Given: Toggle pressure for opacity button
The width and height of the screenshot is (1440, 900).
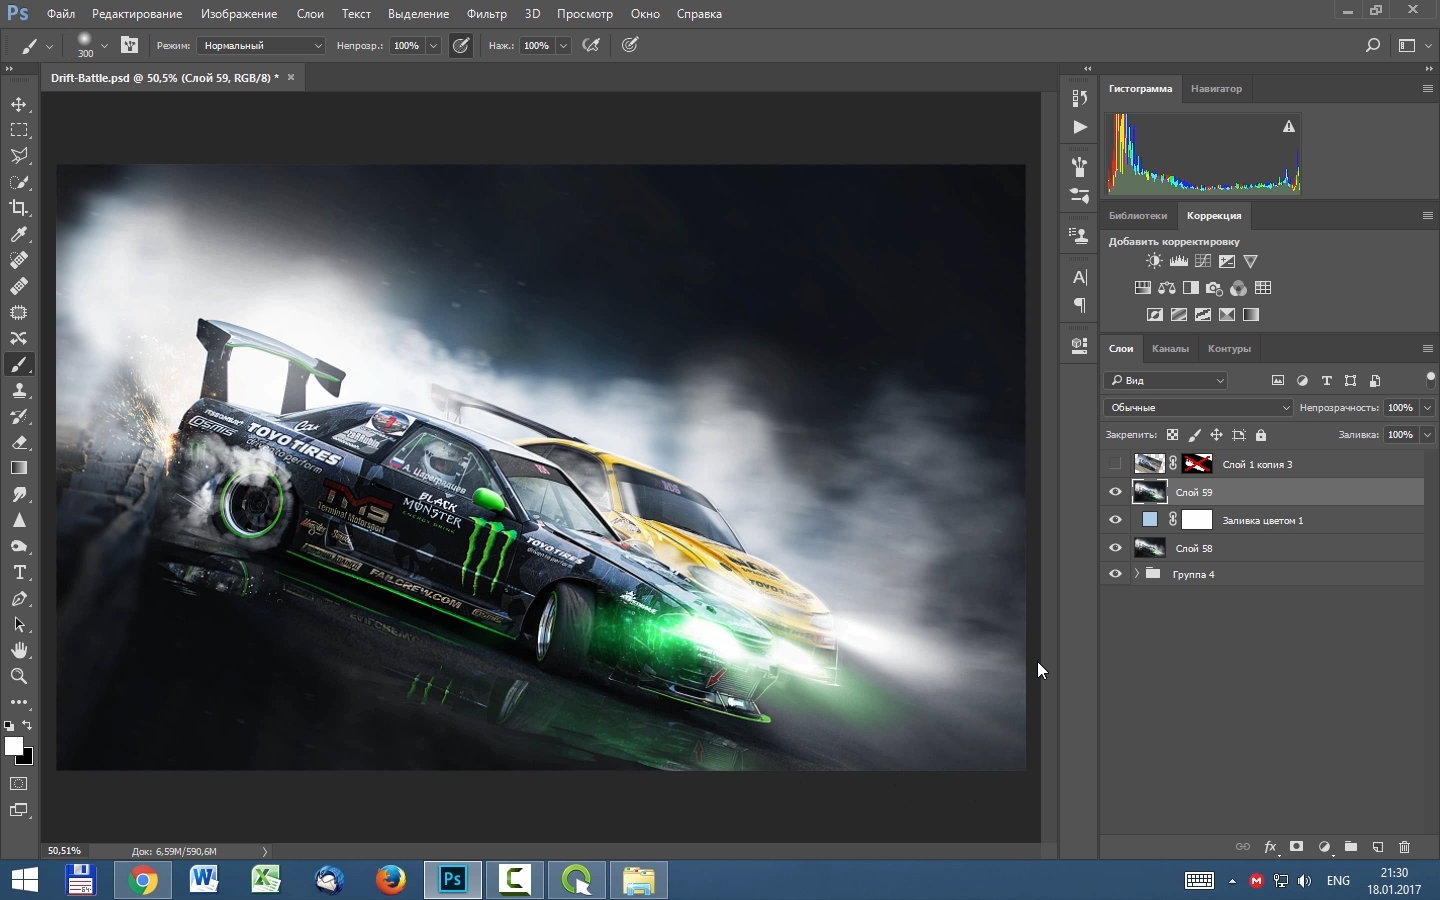Looking at the screenshot, I should pos(461,45).
